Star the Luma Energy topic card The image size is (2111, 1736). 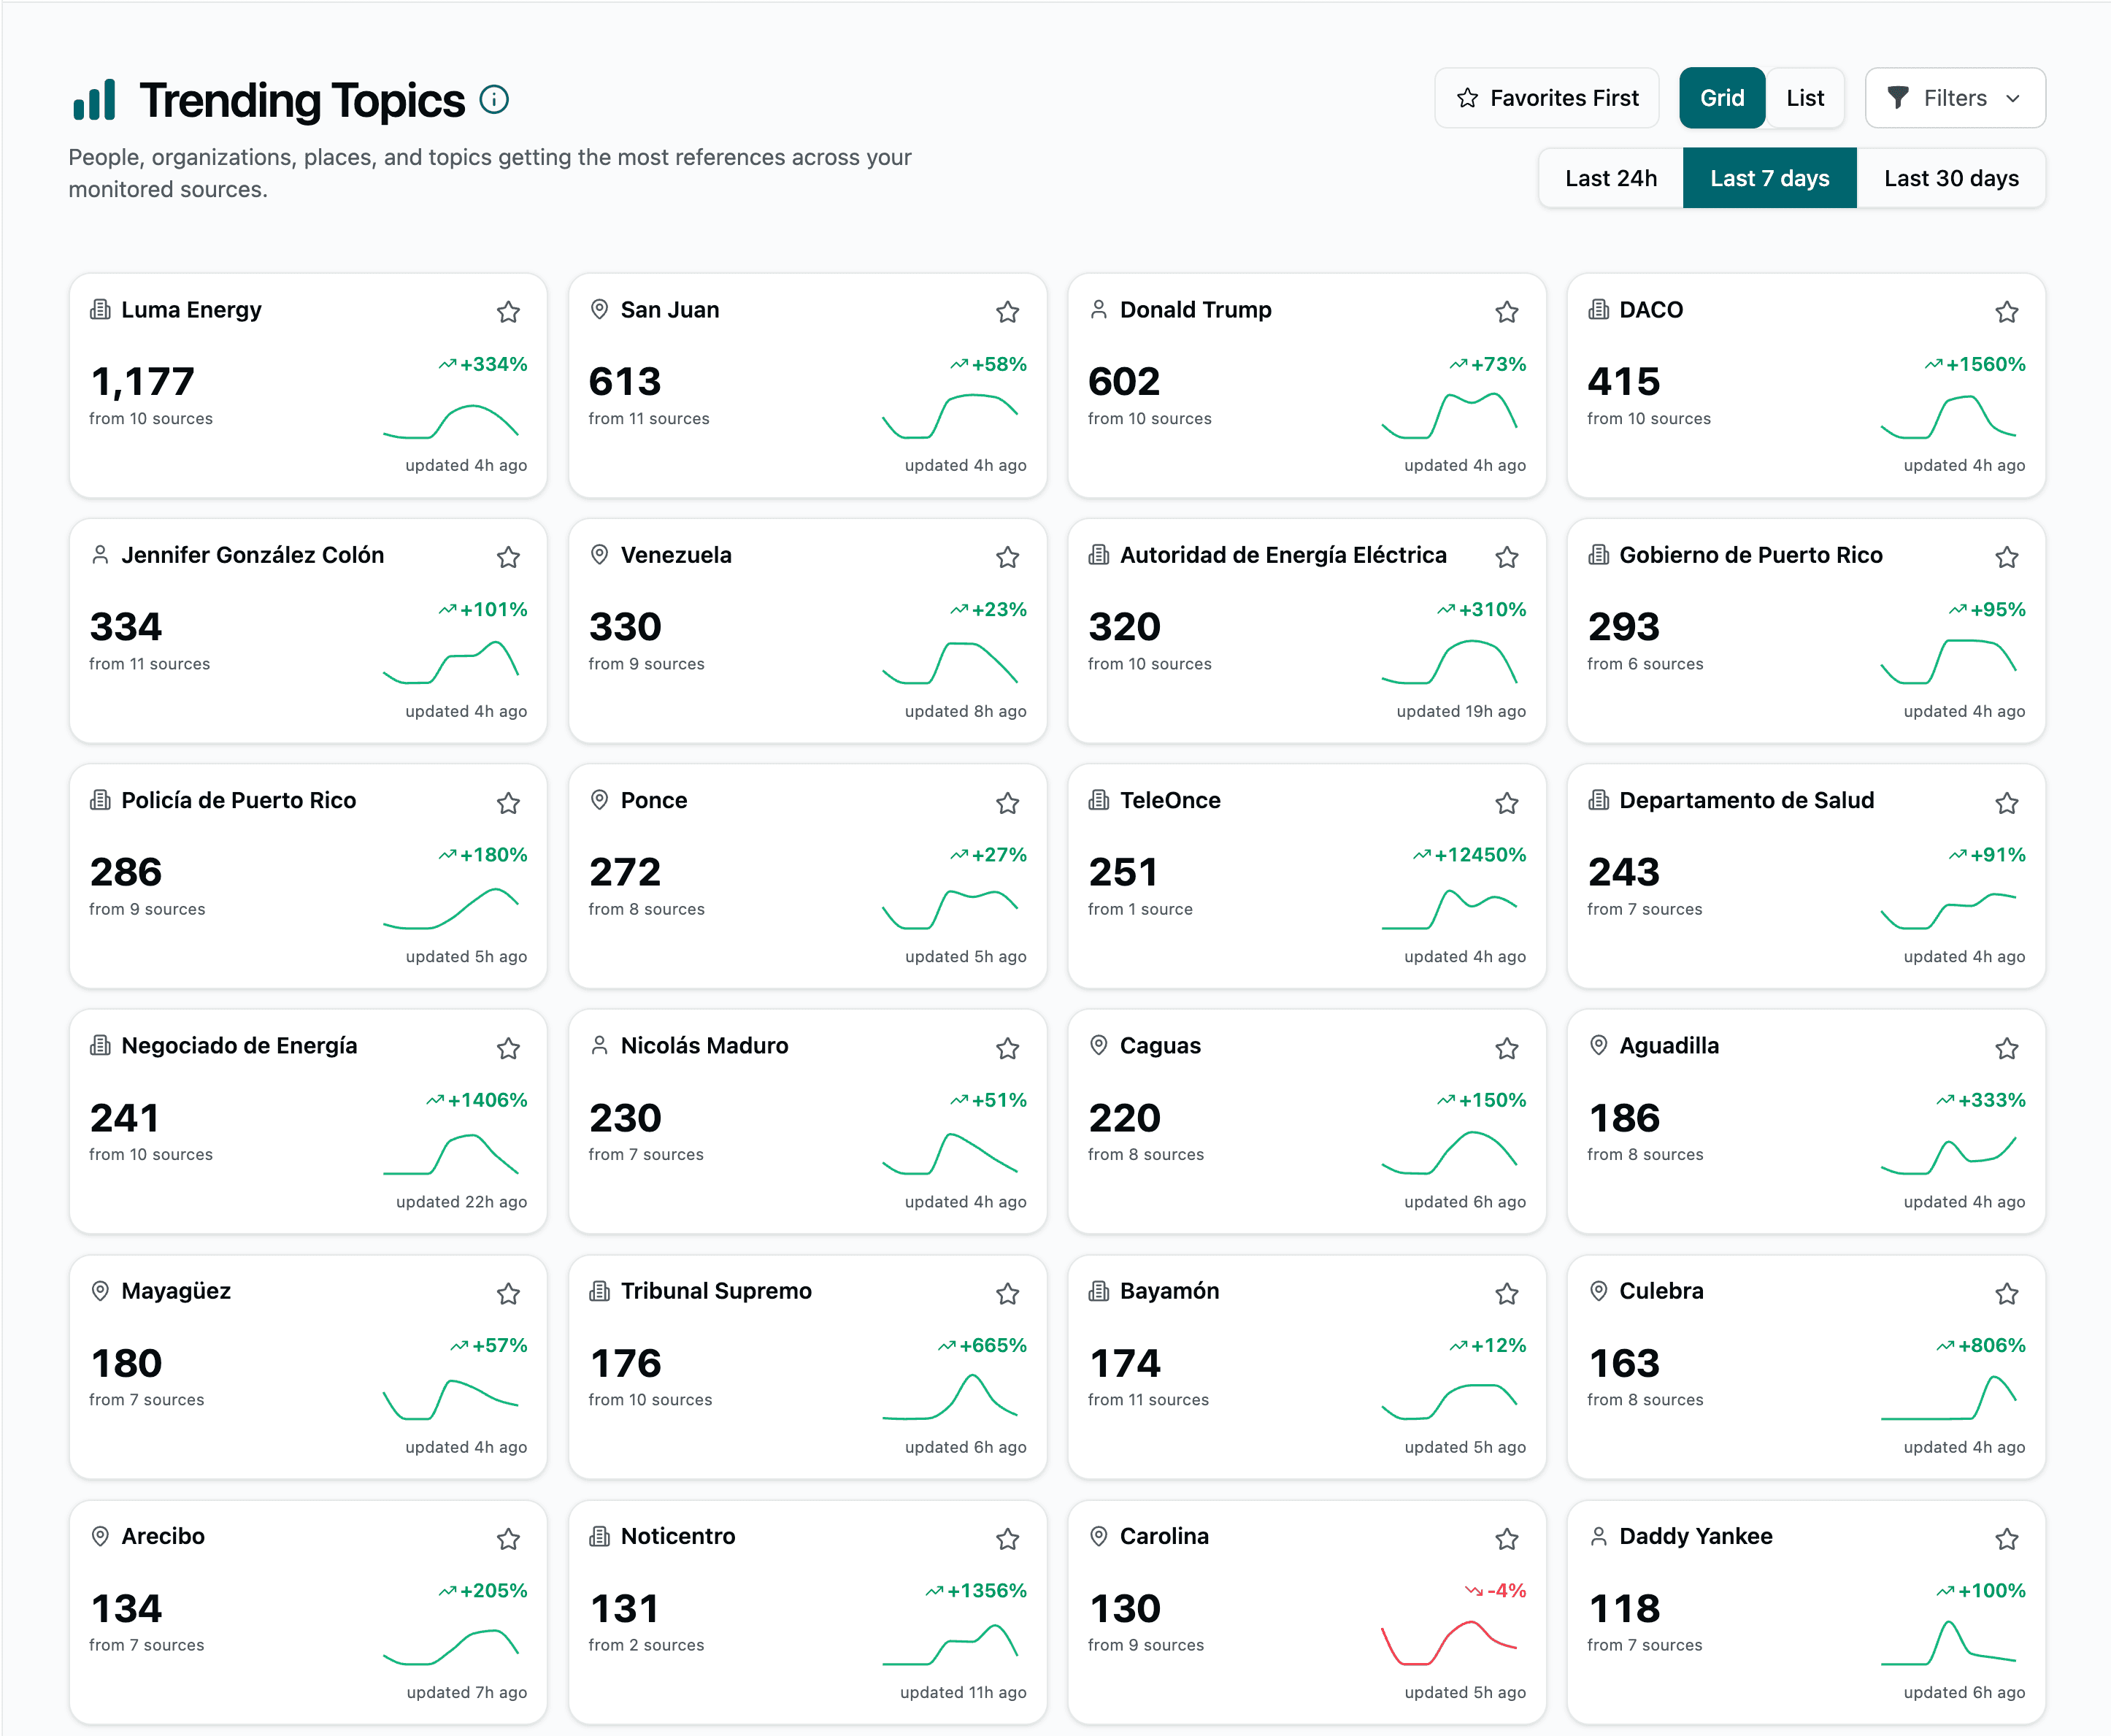[508, 312]
